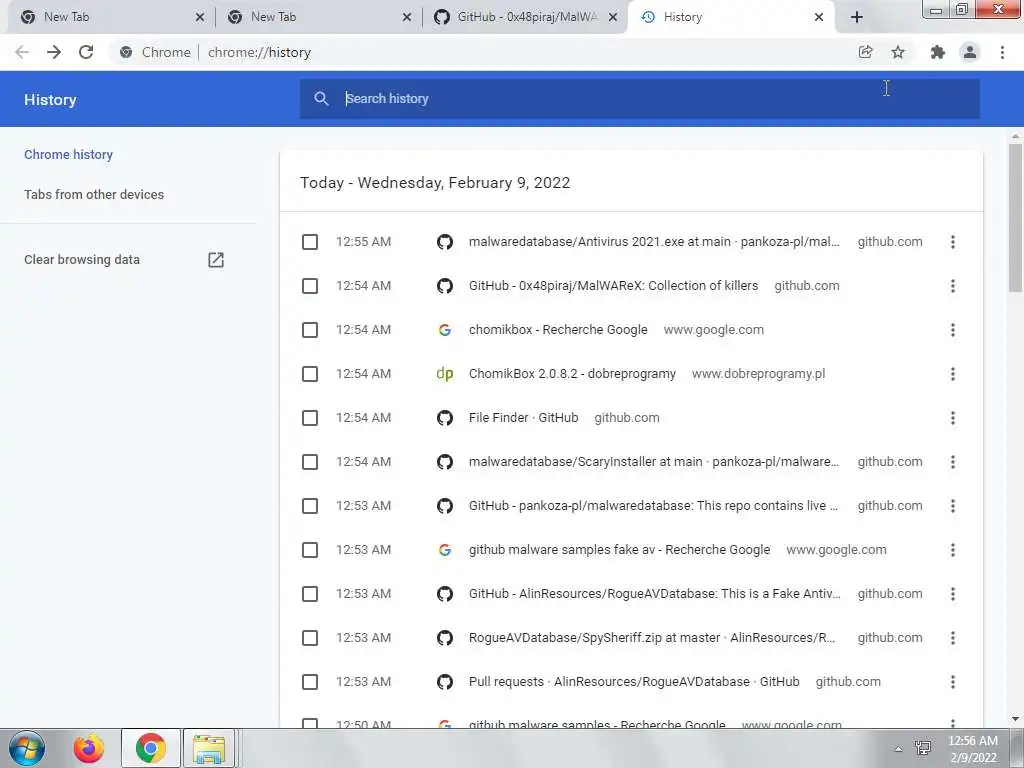This screenshot has width=1024, height=768.
Task: Open a new tab with plus button
Action: coord(857,17)
